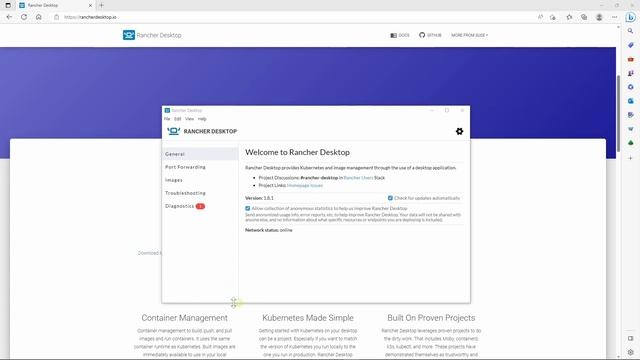Select Diagnostics in the sidebar
640x360 pixels.
(x=200, y=206)
